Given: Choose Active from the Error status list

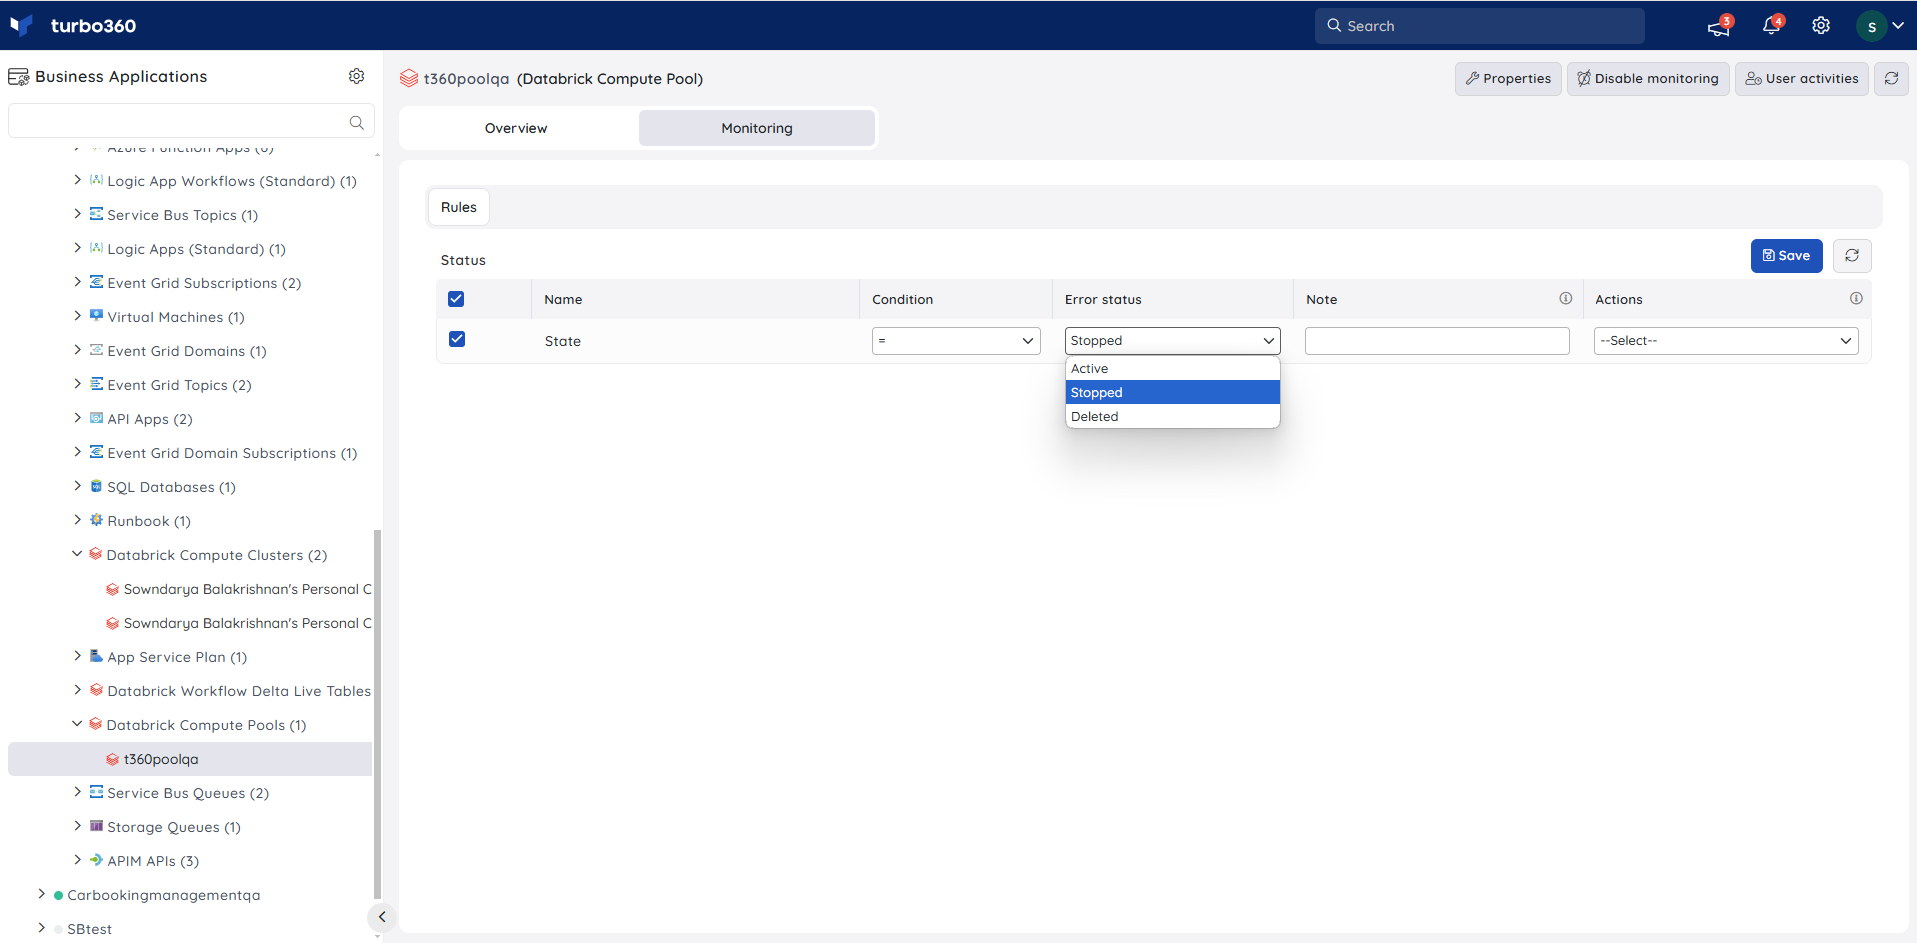Looking at the screenshot, I should 1172,369.
